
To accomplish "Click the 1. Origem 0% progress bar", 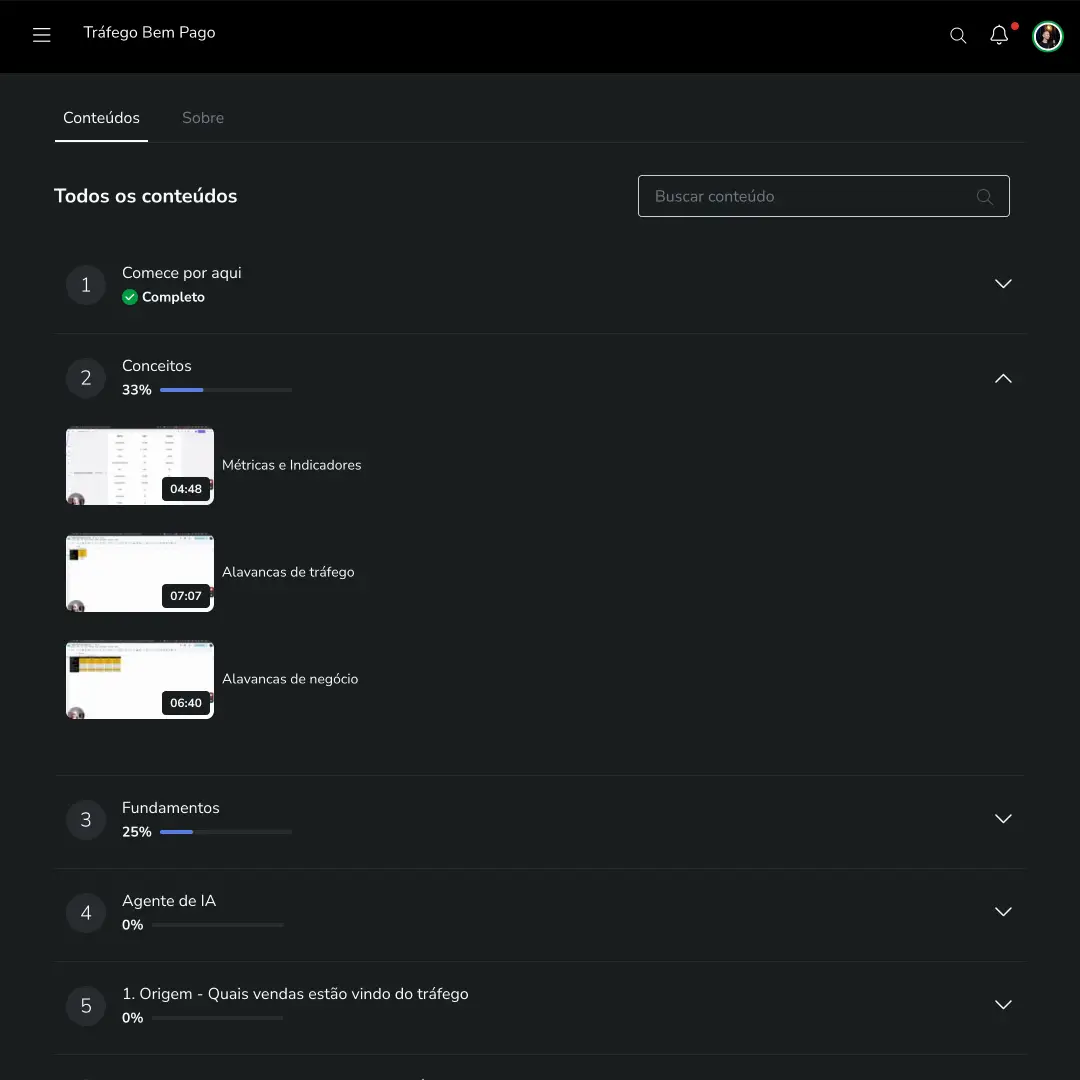I will coord(218,1018).
